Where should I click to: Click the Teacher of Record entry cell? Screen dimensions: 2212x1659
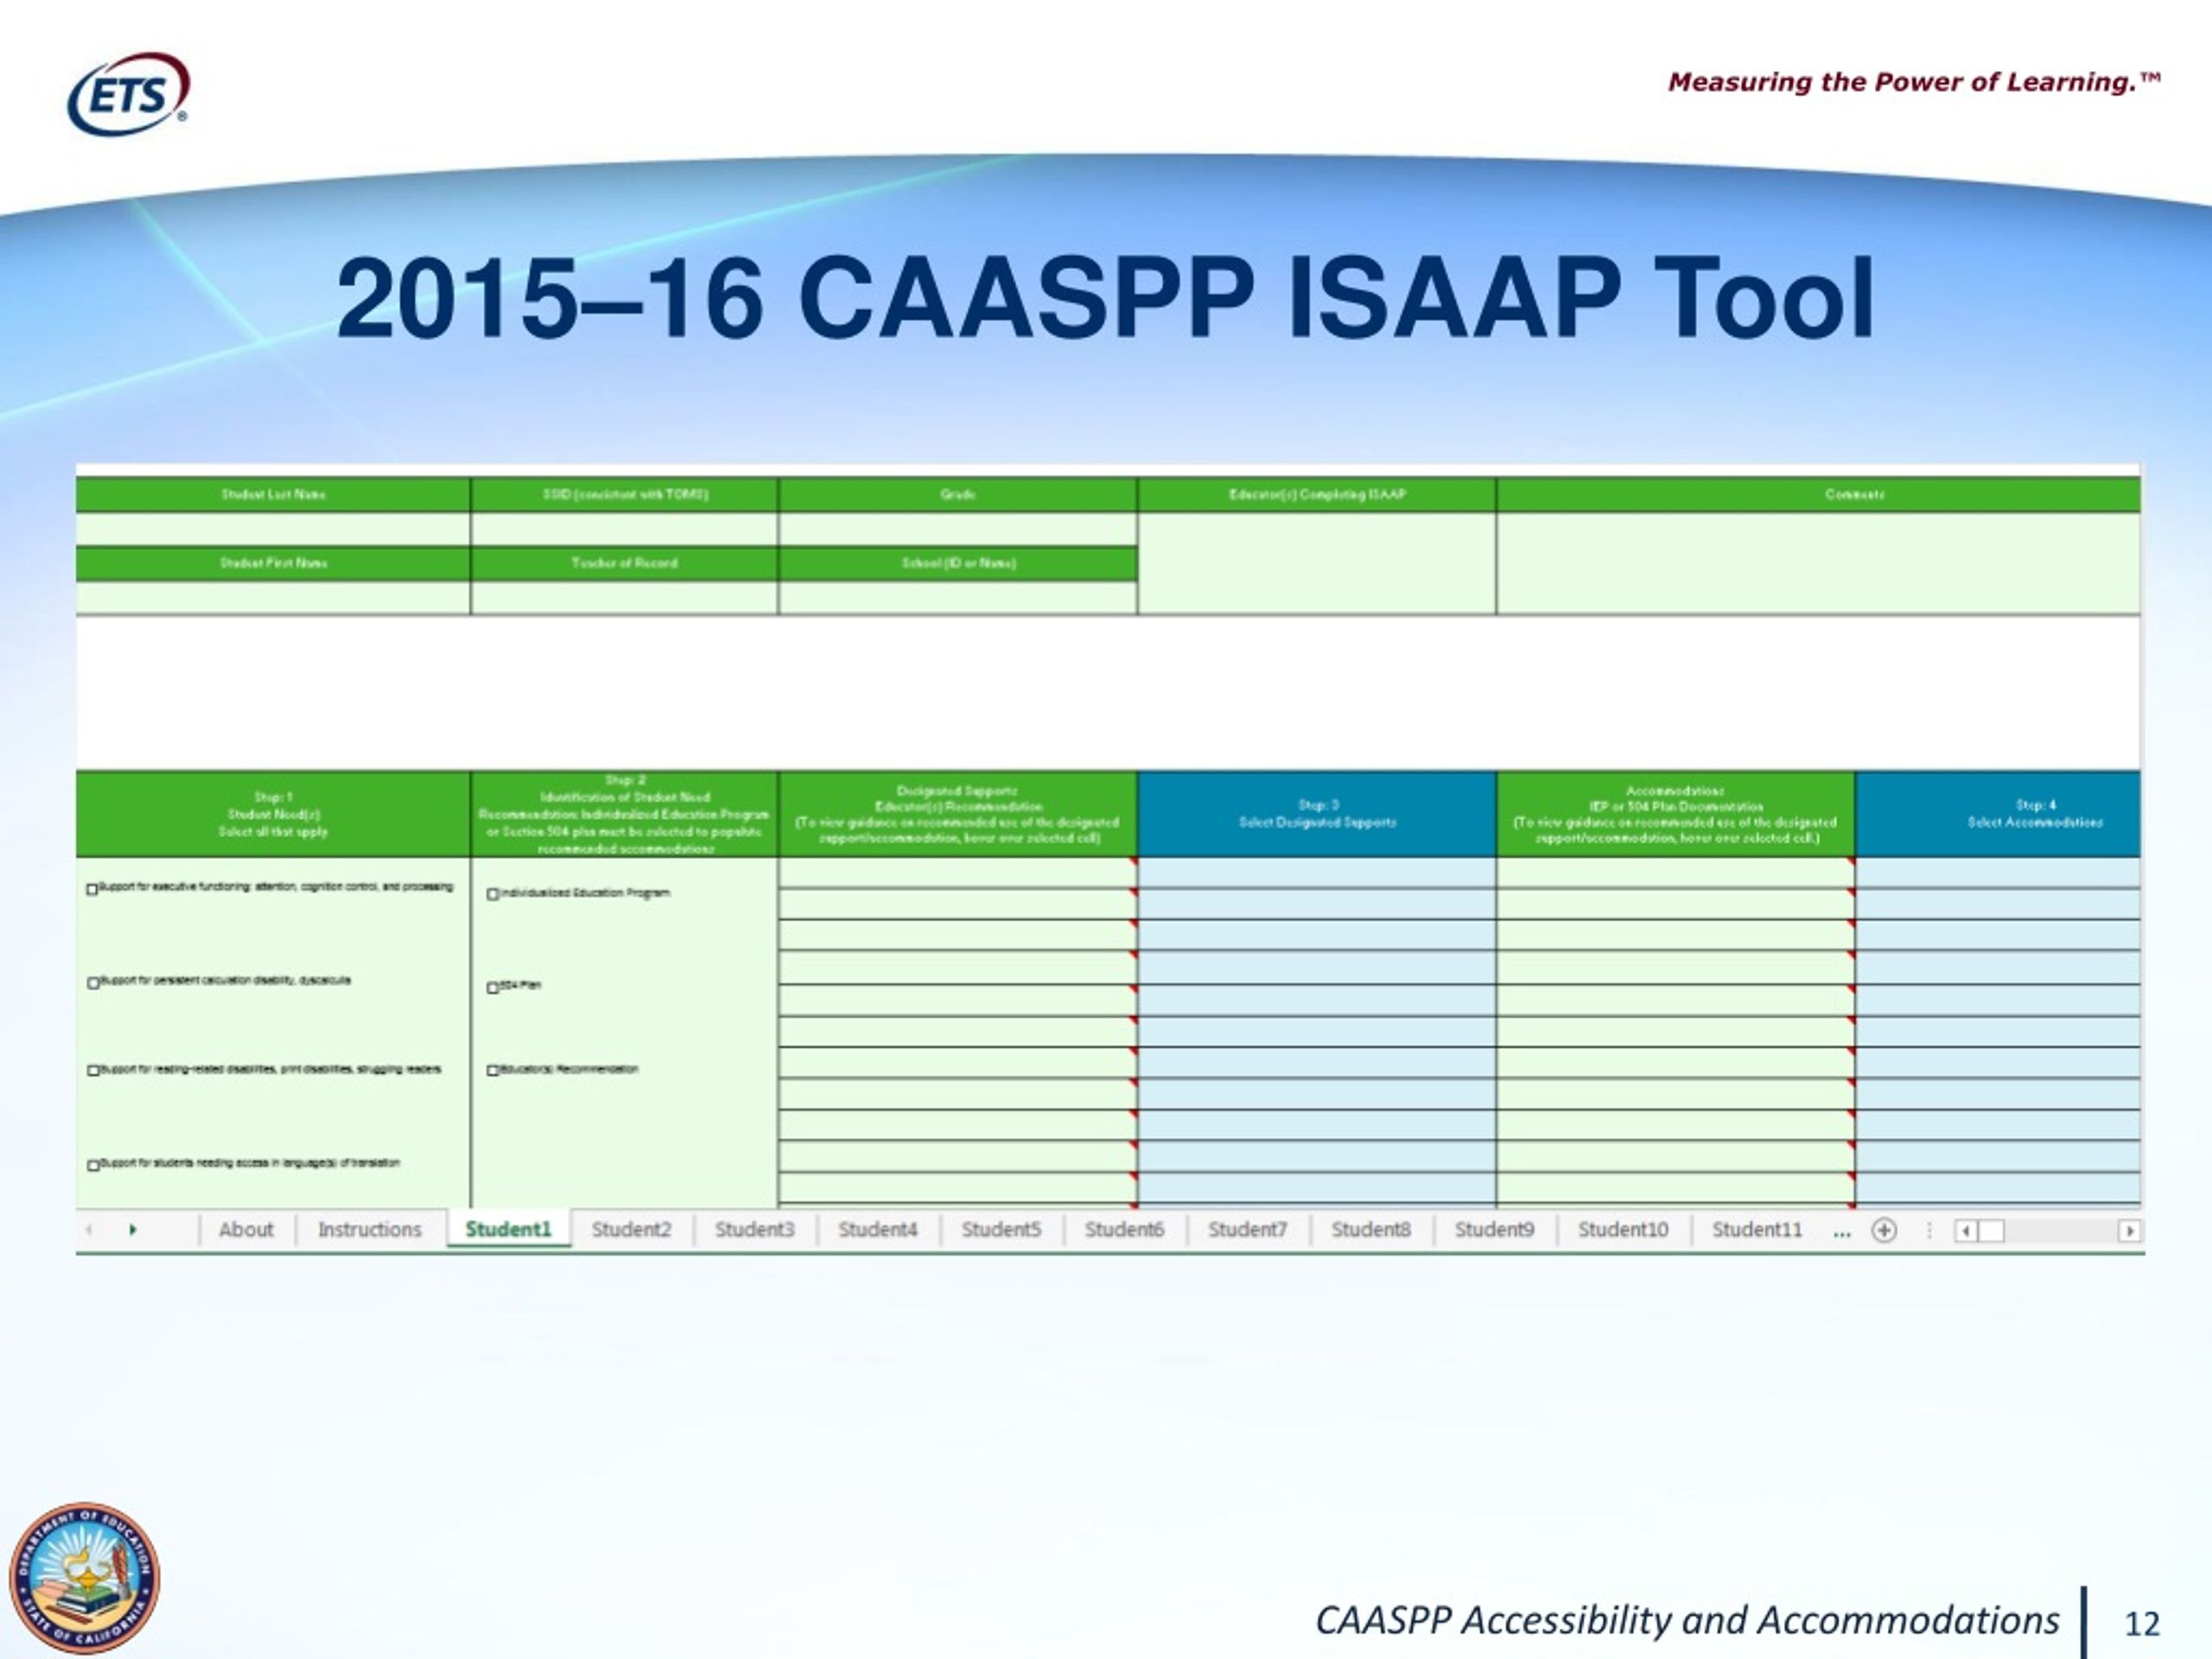click(x=624, y=598)
